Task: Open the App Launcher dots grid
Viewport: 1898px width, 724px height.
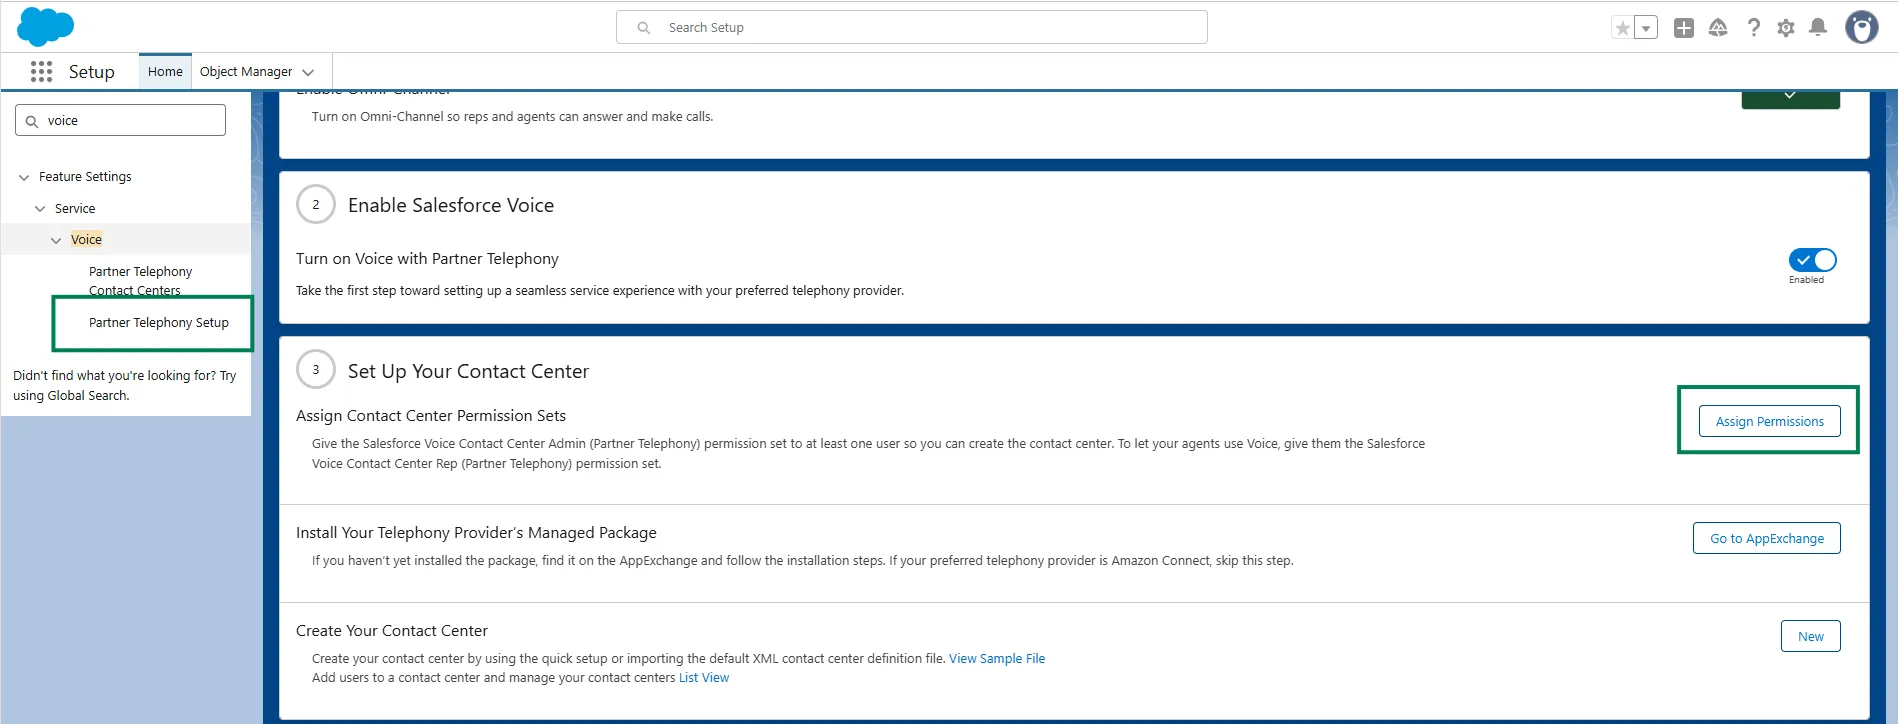Action: (x=41, y=71)
